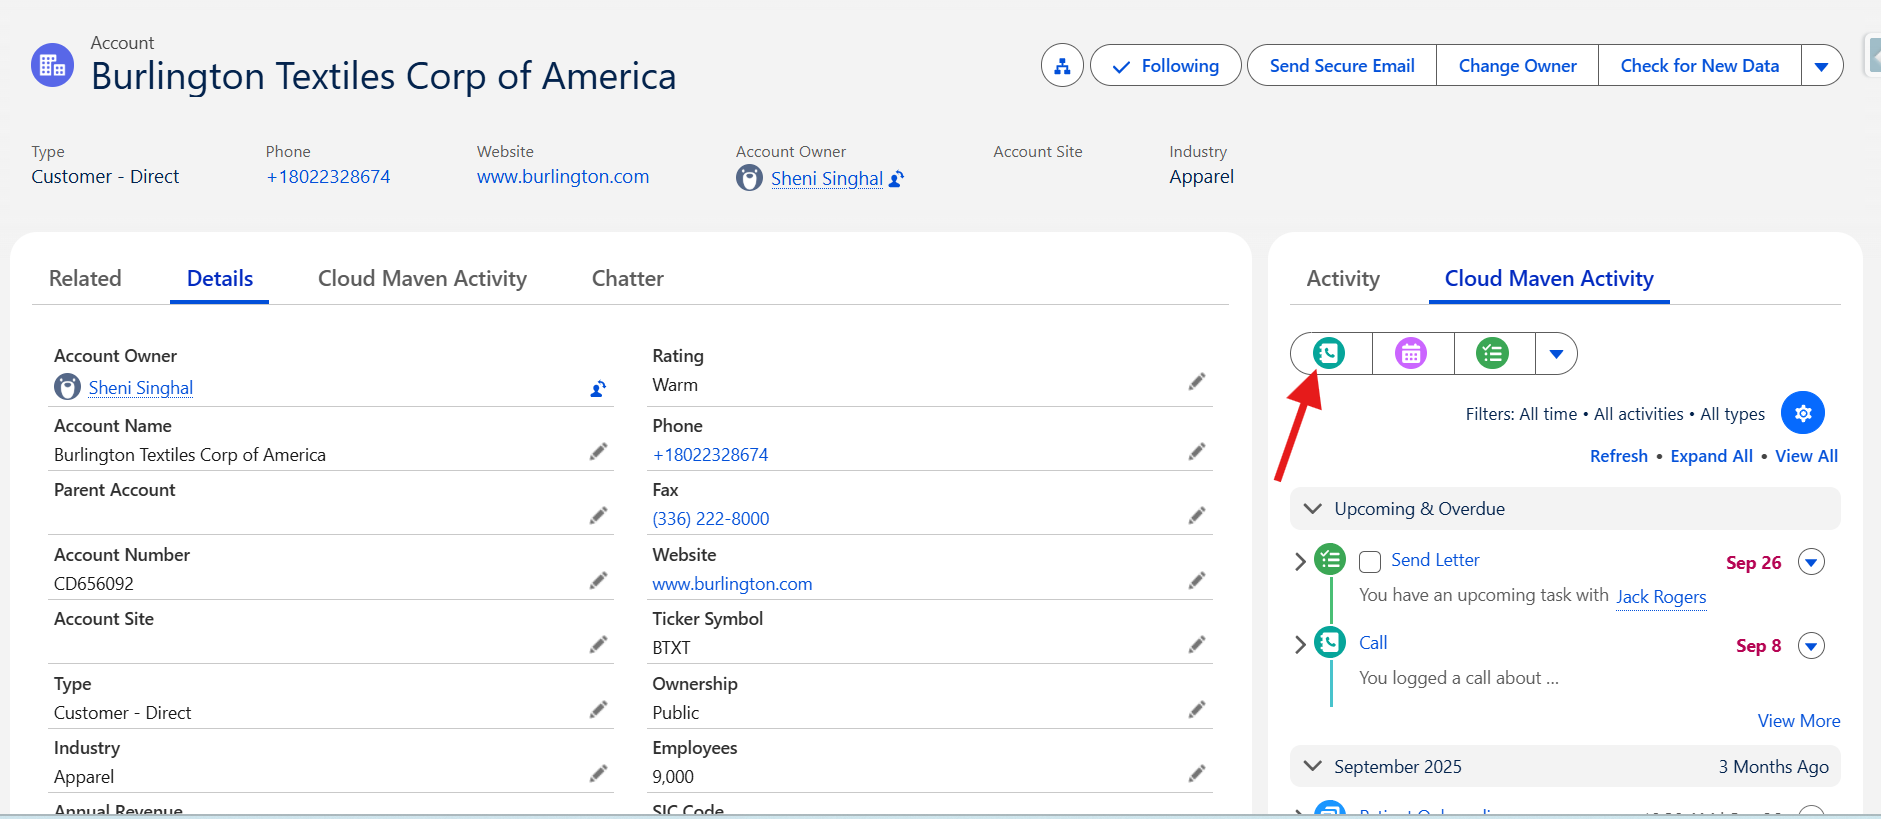Viewport: 1881px width, 819px height.
Task: Open the Send Letter row actions menu
Action: [x=1811, y=562]
